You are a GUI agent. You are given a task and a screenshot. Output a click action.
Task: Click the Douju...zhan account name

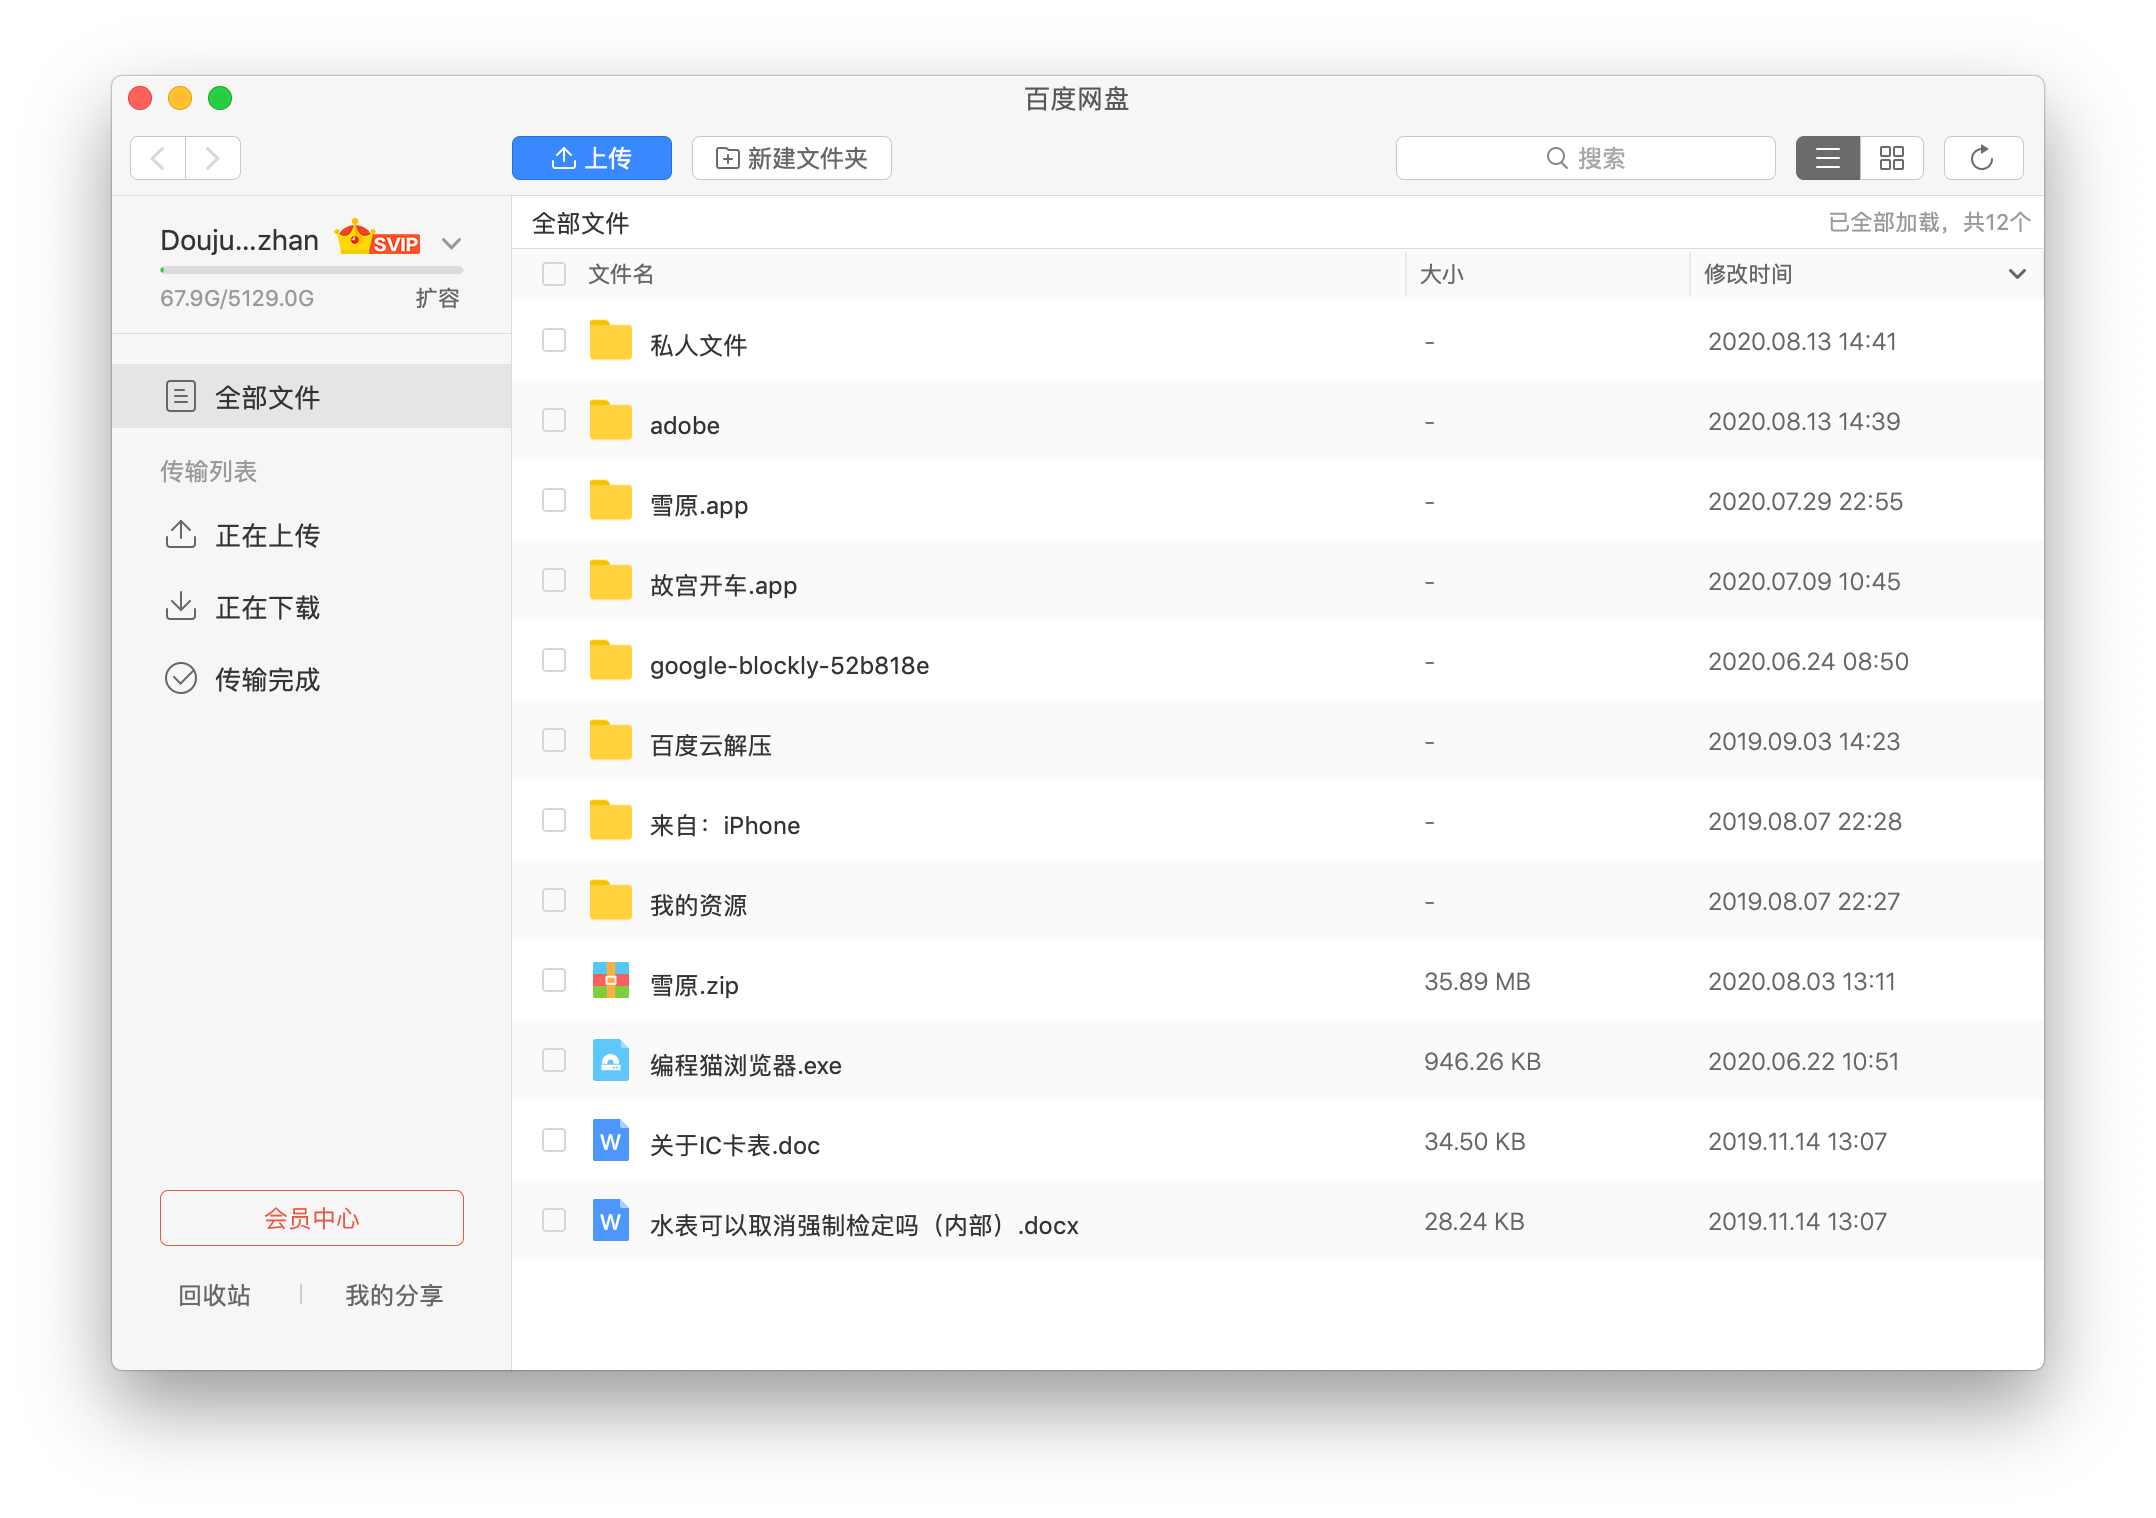[239, 240]
